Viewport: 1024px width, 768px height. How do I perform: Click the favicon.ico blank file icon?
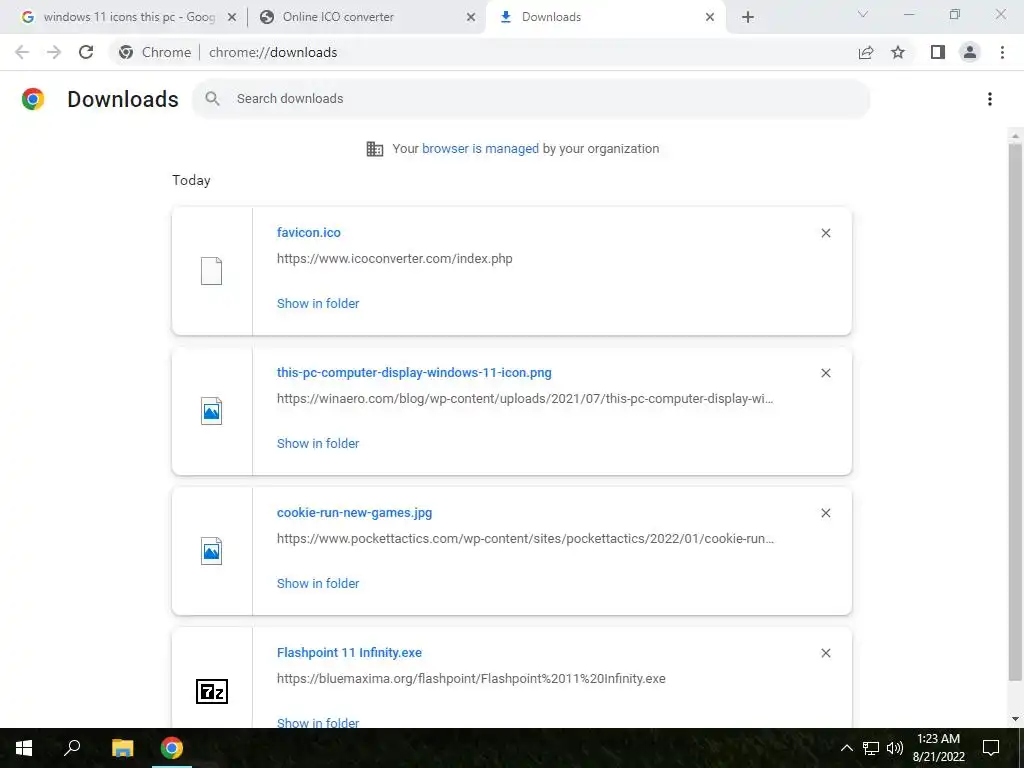(212, 271)
